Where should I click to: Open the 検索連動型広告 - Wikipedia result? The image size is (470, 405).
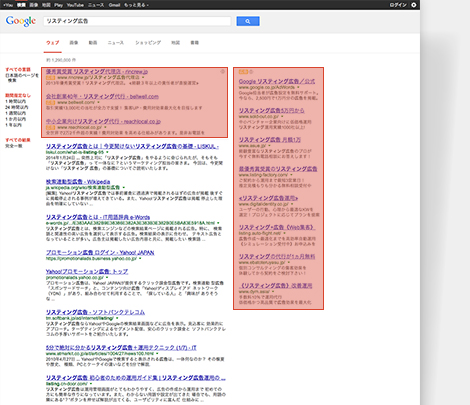point(78,182)
